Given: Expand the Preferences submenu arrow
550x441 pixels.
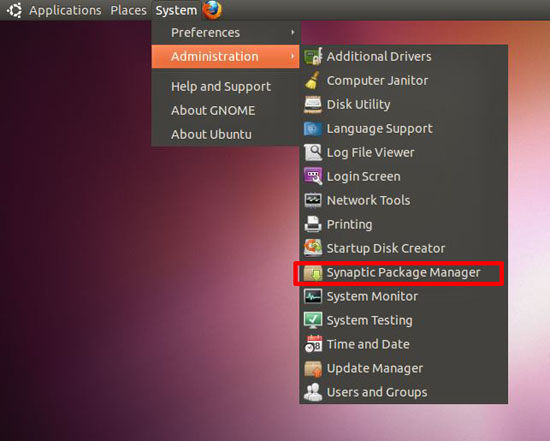Looking at the screenshot, I should pos(293,32).
